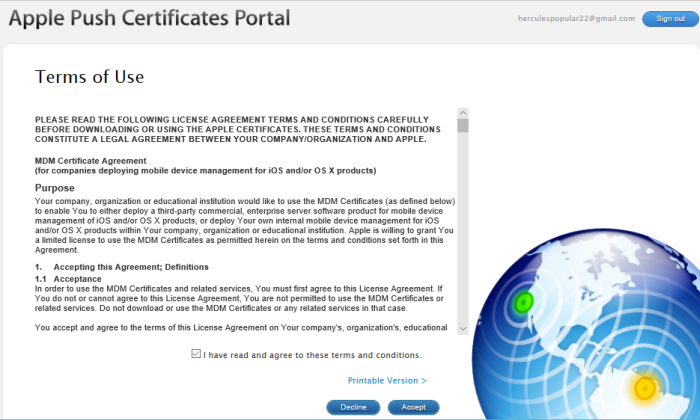Select the herculespopular22@gmail.com account text

[576, 18]
